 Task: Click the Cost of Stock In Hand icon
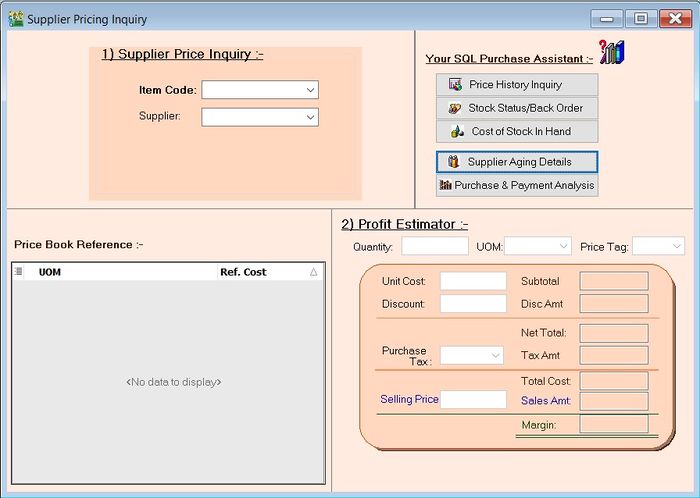tap(457, 131)
